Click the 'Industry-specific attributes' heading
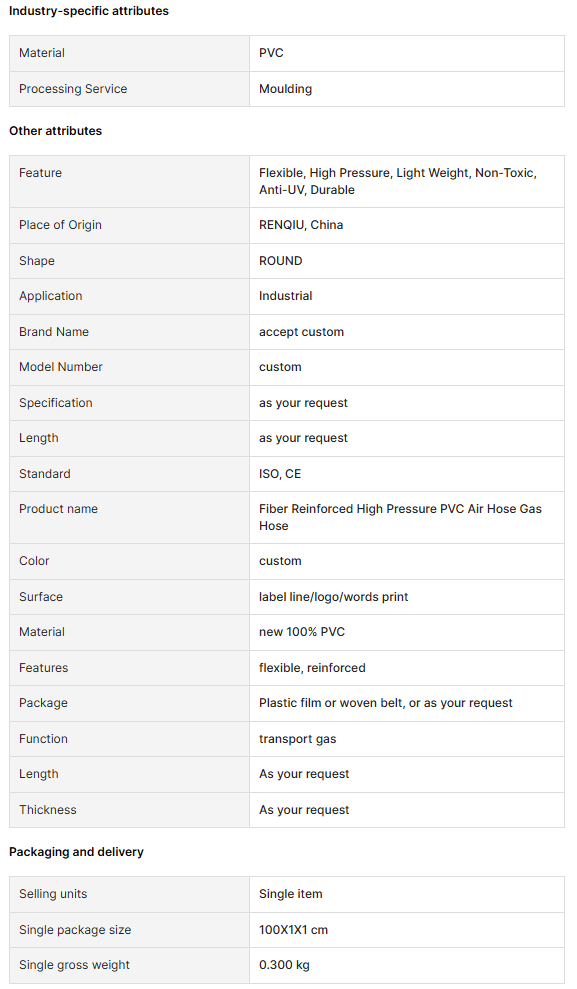This screenshot has width=577, height=989. coord(89,11)
